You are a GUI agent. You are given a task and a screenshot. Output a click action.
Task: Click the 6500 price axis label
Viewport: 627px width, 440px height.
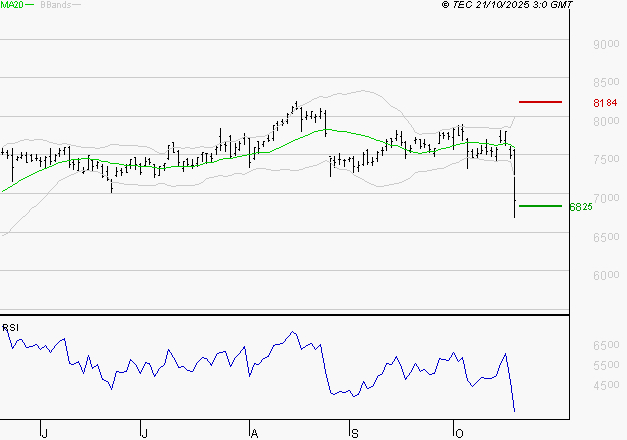click(606, 237)
